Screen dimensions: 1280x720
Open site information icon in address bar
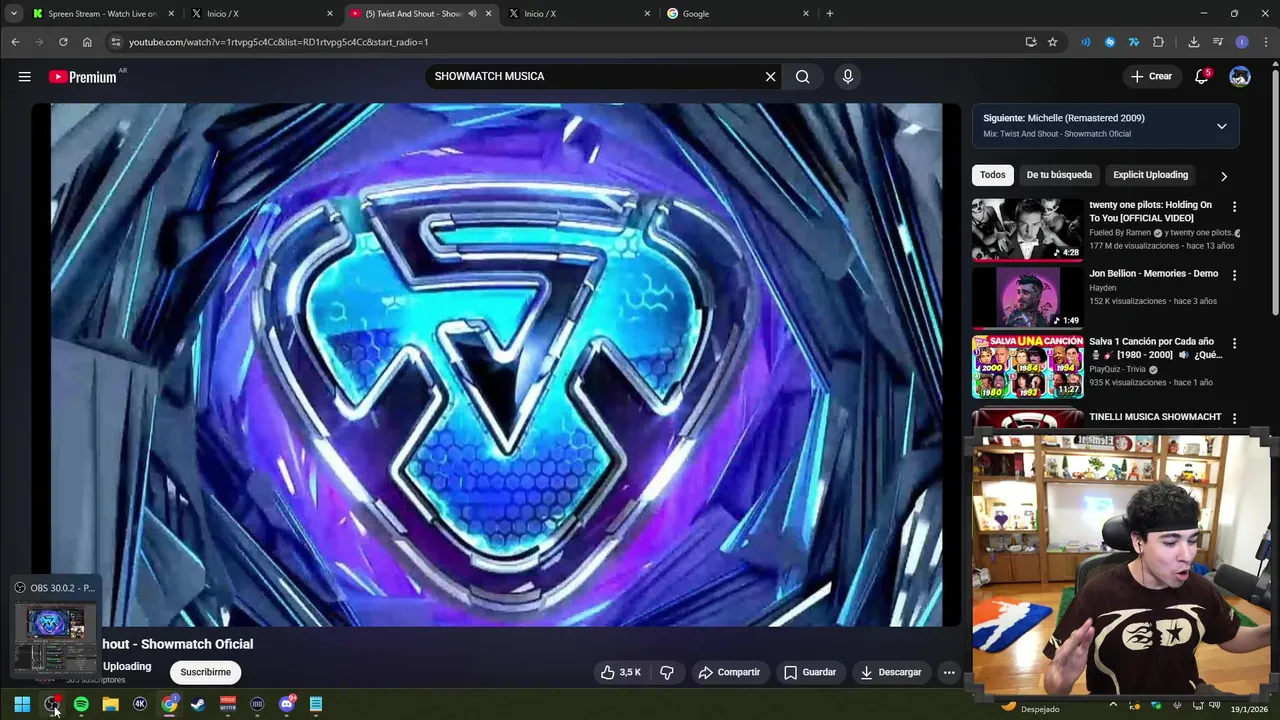point(116,42)
